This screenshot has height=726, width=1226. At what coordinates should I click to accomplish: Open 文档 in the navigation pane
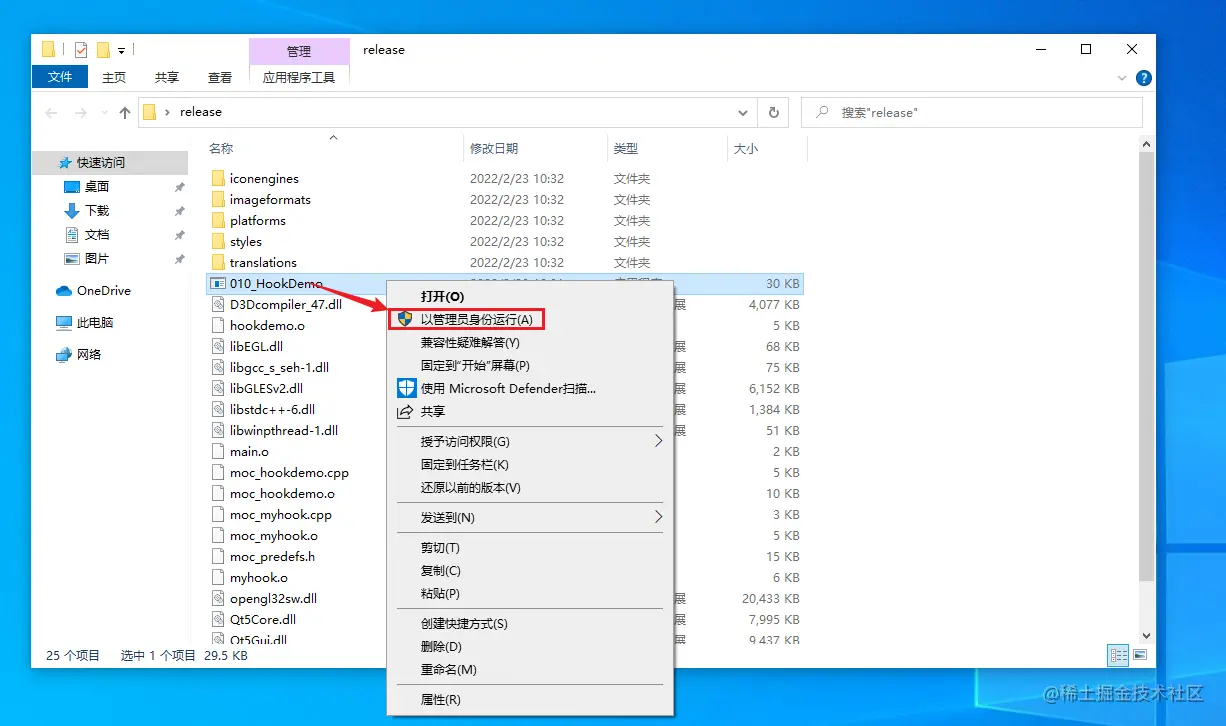pyautogui.click(x=97, y=235)
